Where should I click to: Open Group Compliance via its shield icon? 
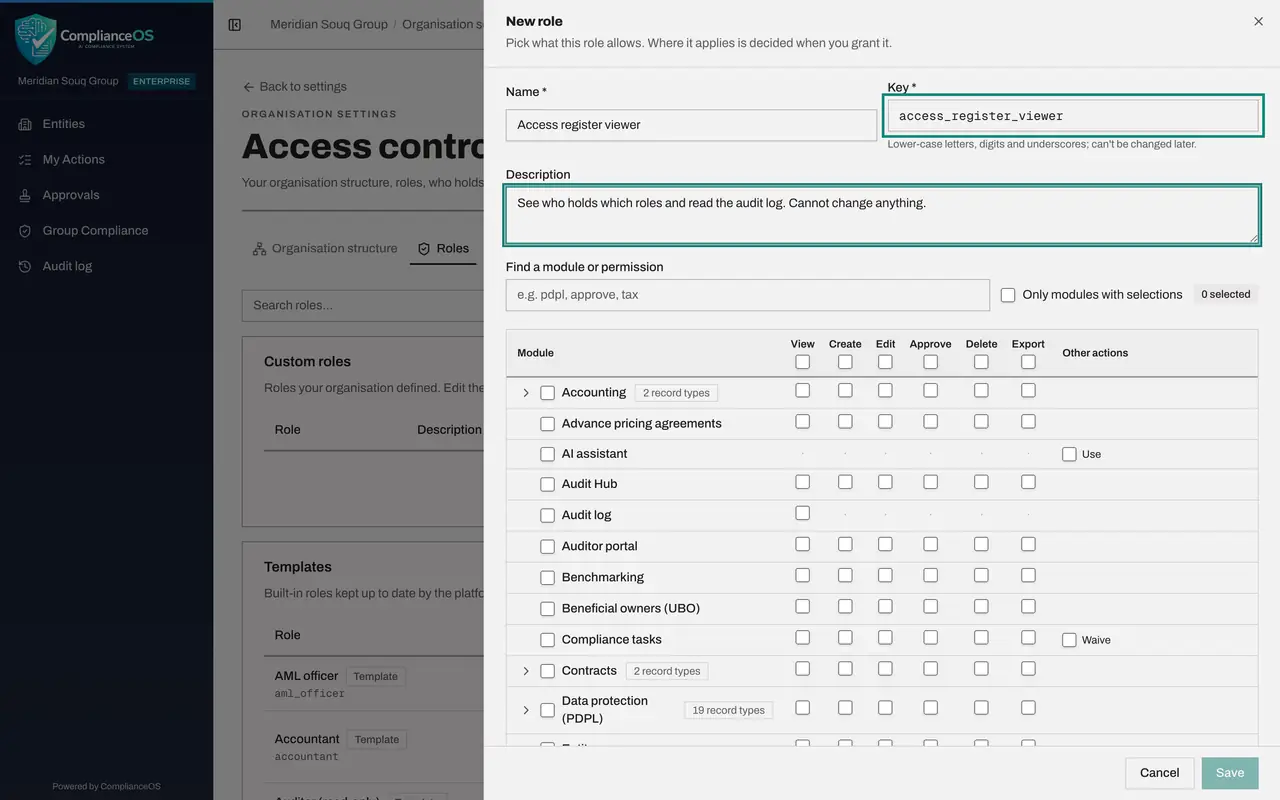click(25, 231)
